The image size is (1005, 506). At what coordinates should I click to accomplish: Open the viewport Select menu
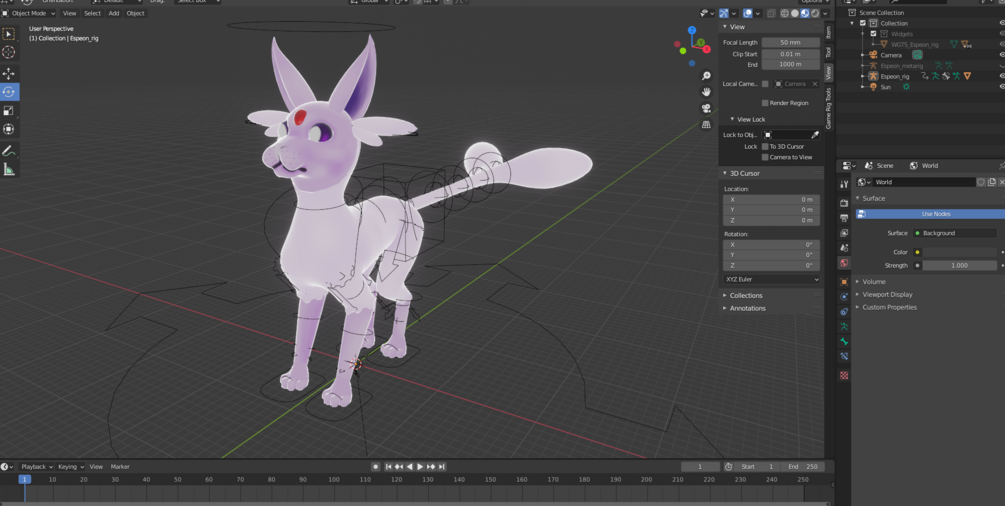point(92,13)
